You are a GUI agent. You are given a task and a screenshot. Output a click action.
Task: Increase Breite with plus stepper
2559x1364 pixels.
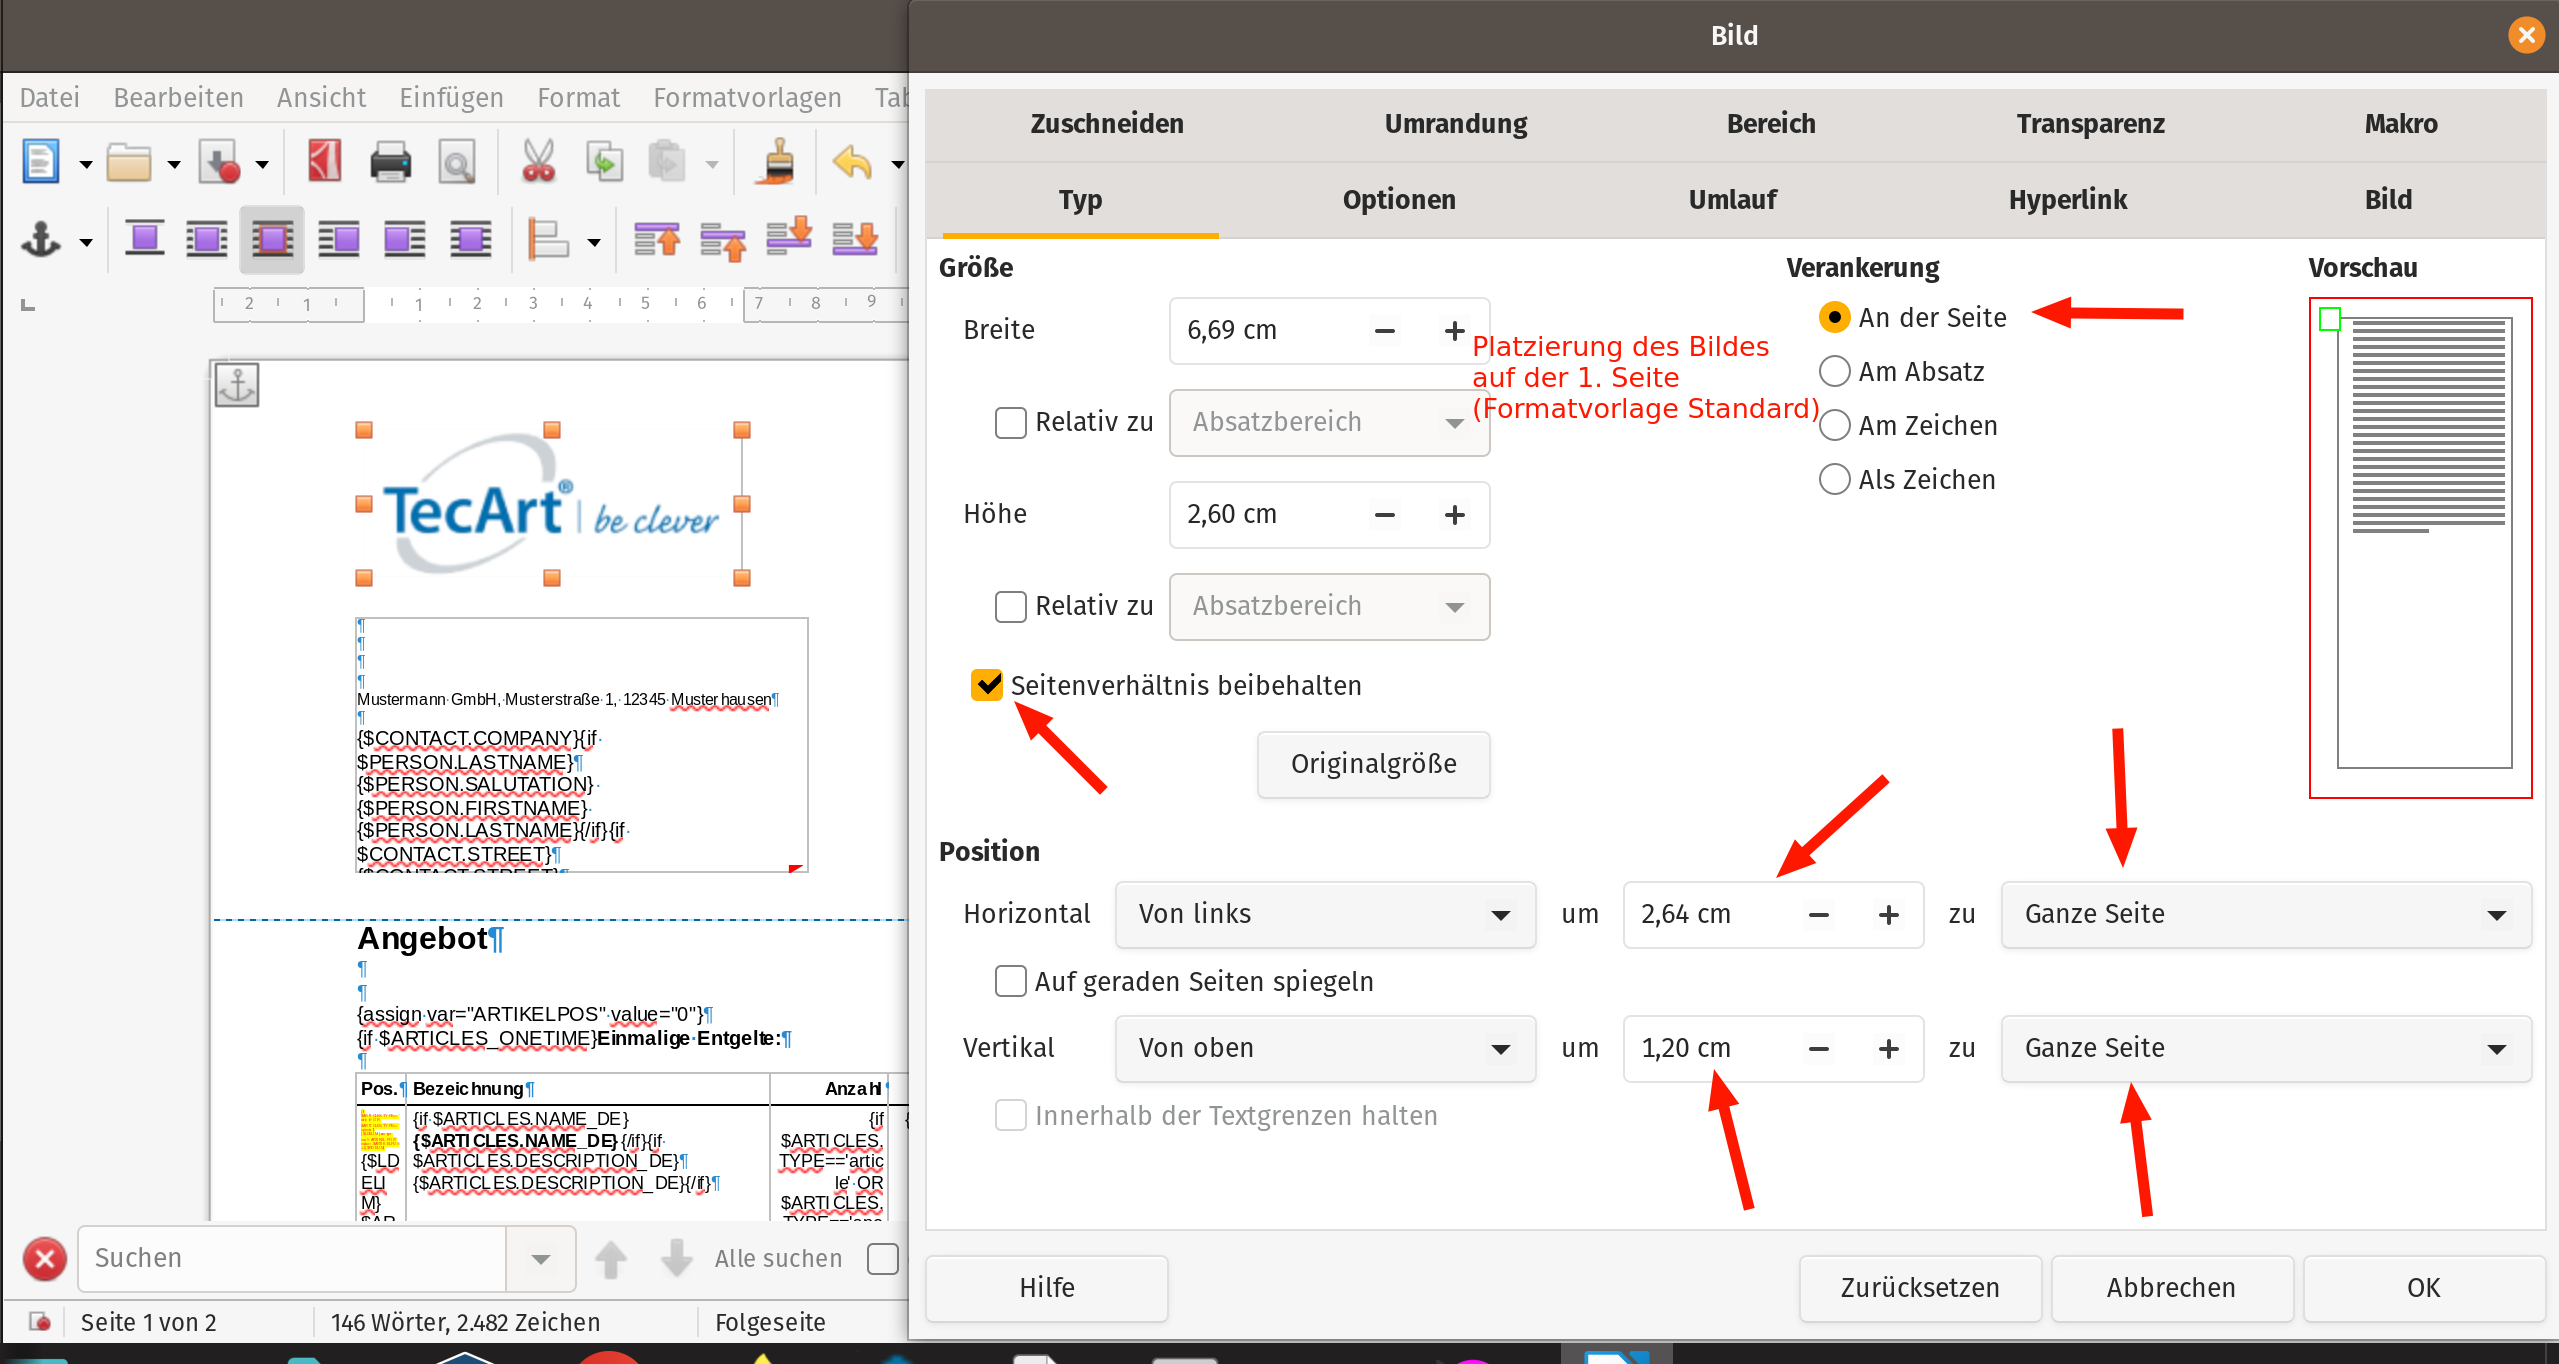point(1454,330)
